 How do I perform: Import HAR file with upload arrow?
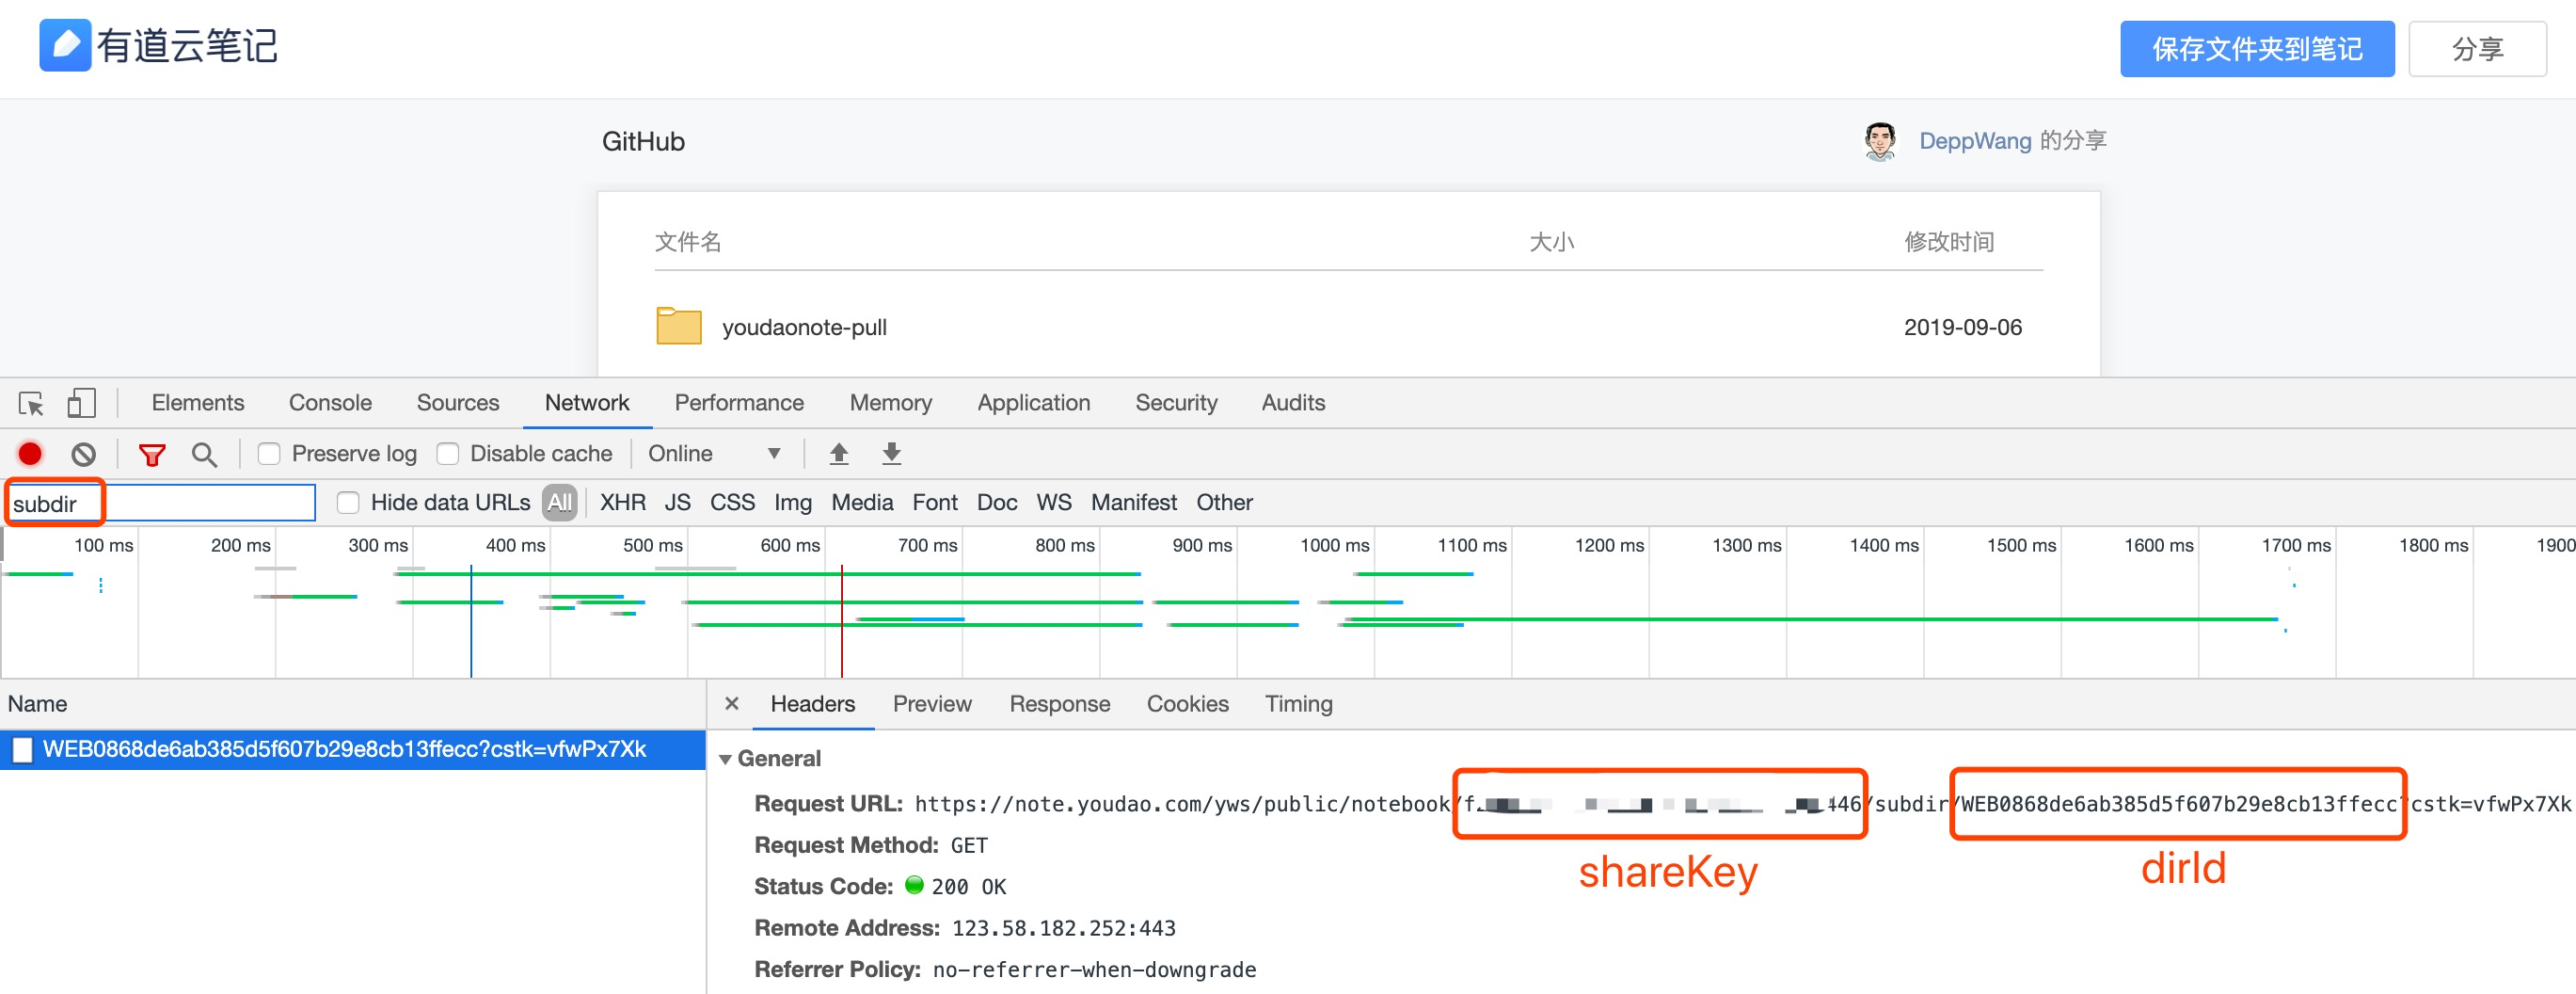point(839,454)
